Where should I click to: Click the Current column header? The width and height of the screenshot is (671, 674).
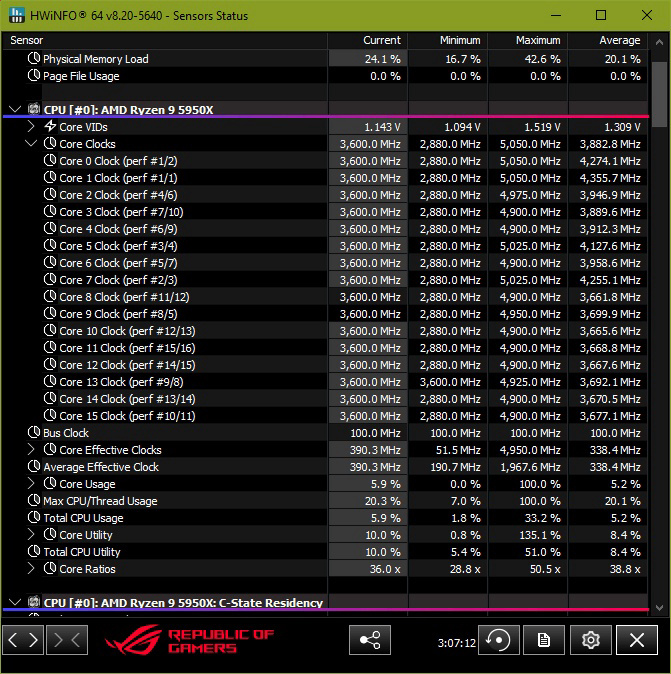[x=368, y=40]
